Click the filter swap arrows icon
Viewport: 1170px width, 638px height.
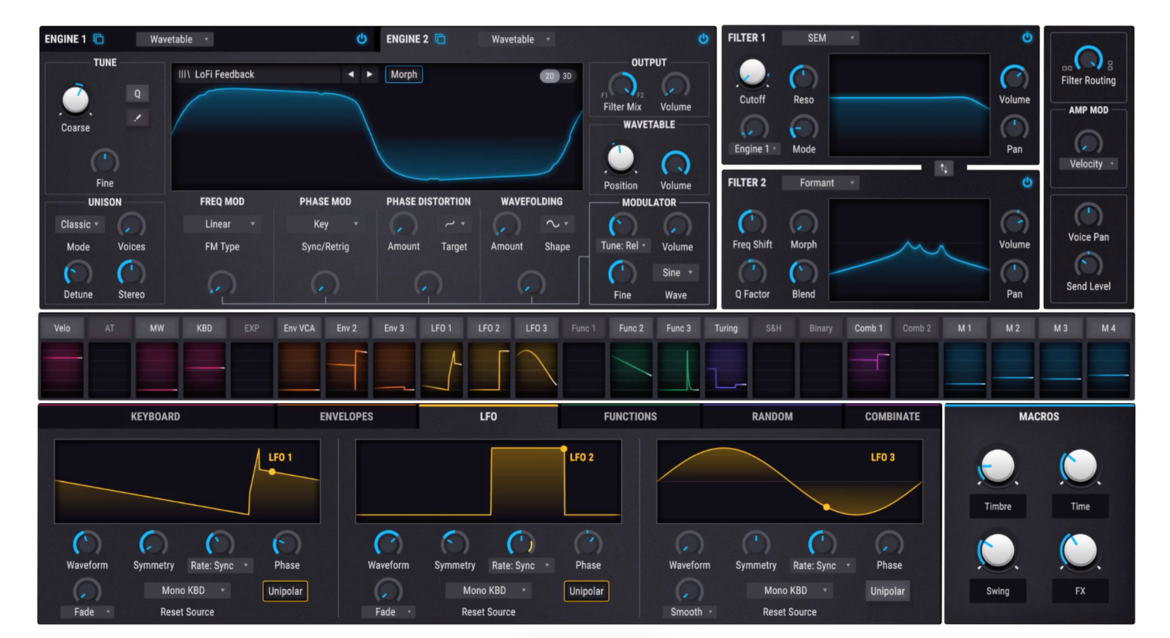tap(944, 169)
